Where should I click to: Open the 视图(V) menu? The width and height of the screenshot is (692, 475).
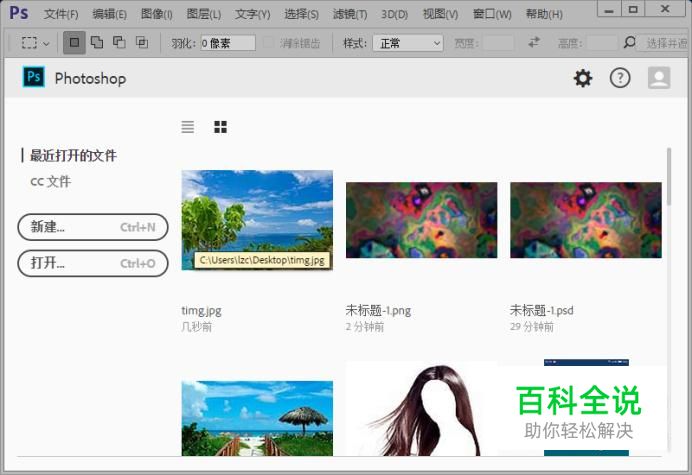[x=440, y=14]
